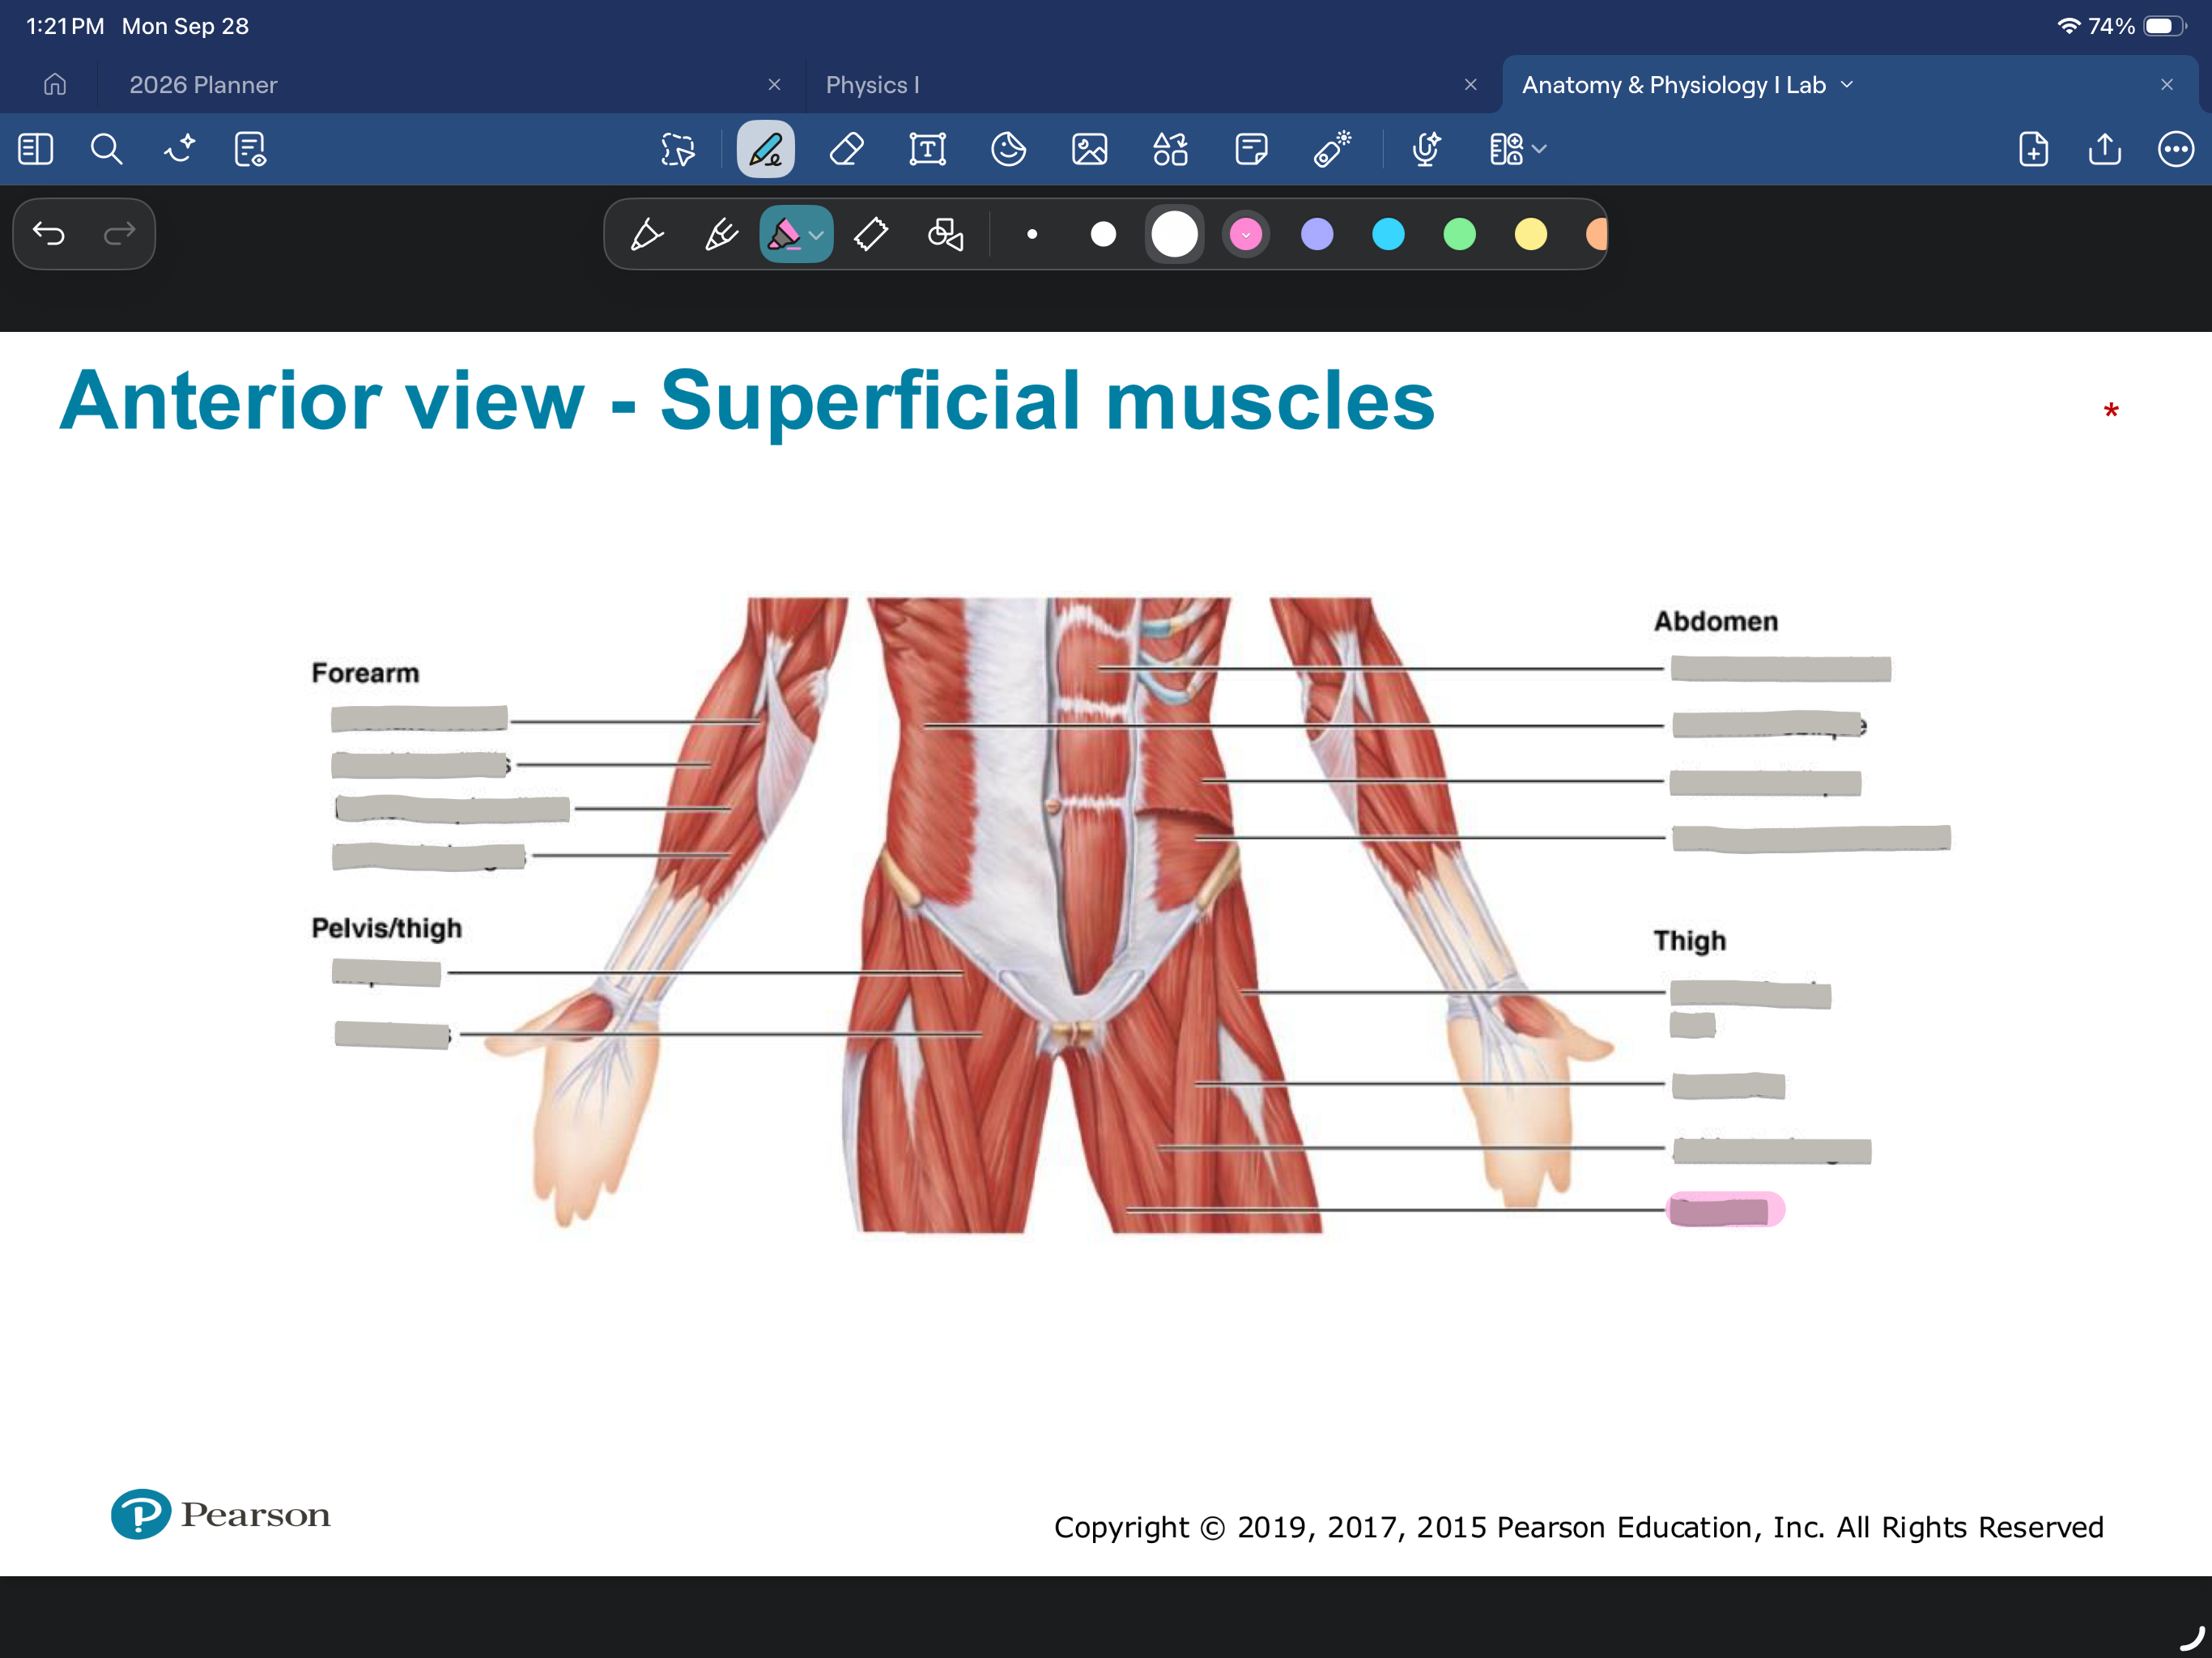The width and height of the screenshot is (2212, 1658).
Task: Insert an image with the photo tool
Action: (1089, 150)
